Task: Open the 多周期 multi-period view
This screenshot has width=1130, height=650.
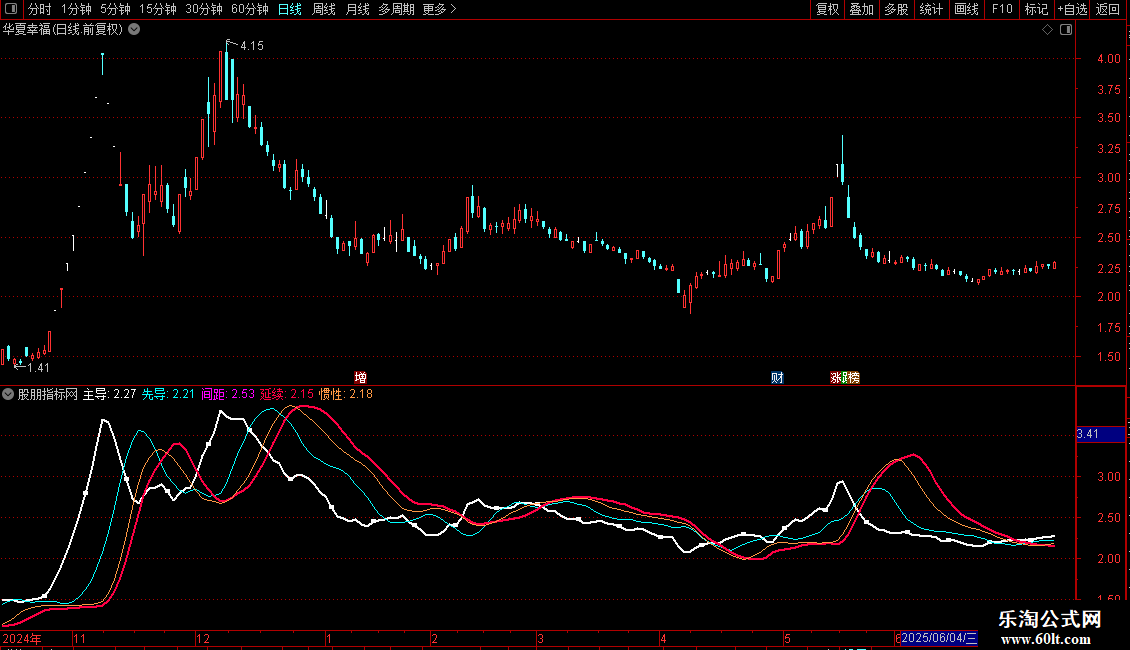Action: [x=396, y=9]
